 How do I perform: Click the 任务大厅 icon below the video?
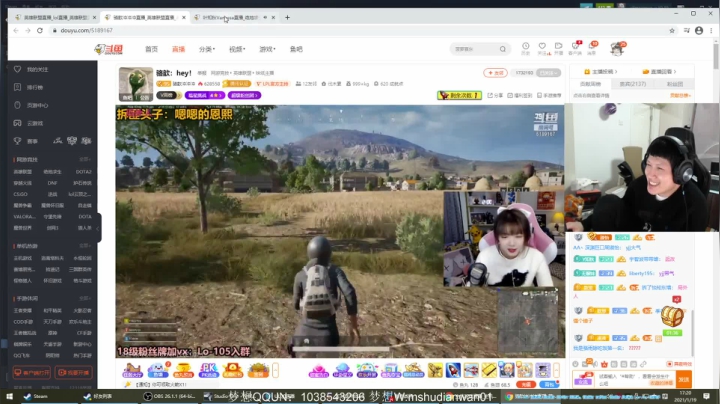coord(132,370)
